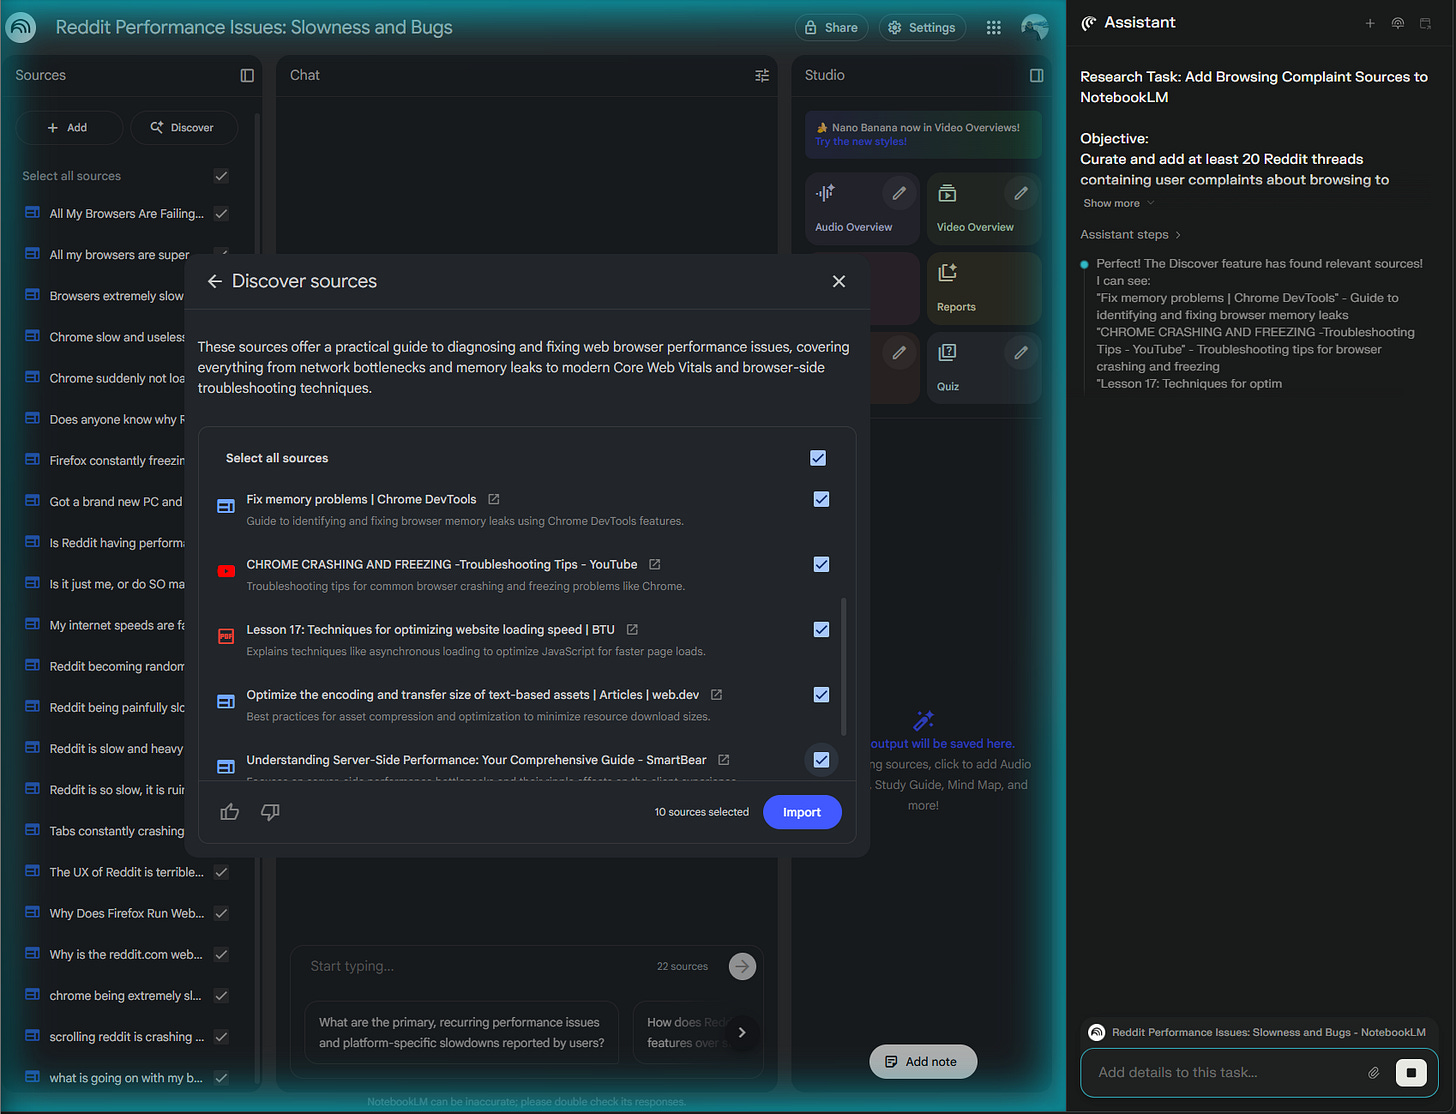Click the Assistant panel rightmost header icon
The width and height of the screenshot is (1456, 1114).
[x=1426, y=23]
